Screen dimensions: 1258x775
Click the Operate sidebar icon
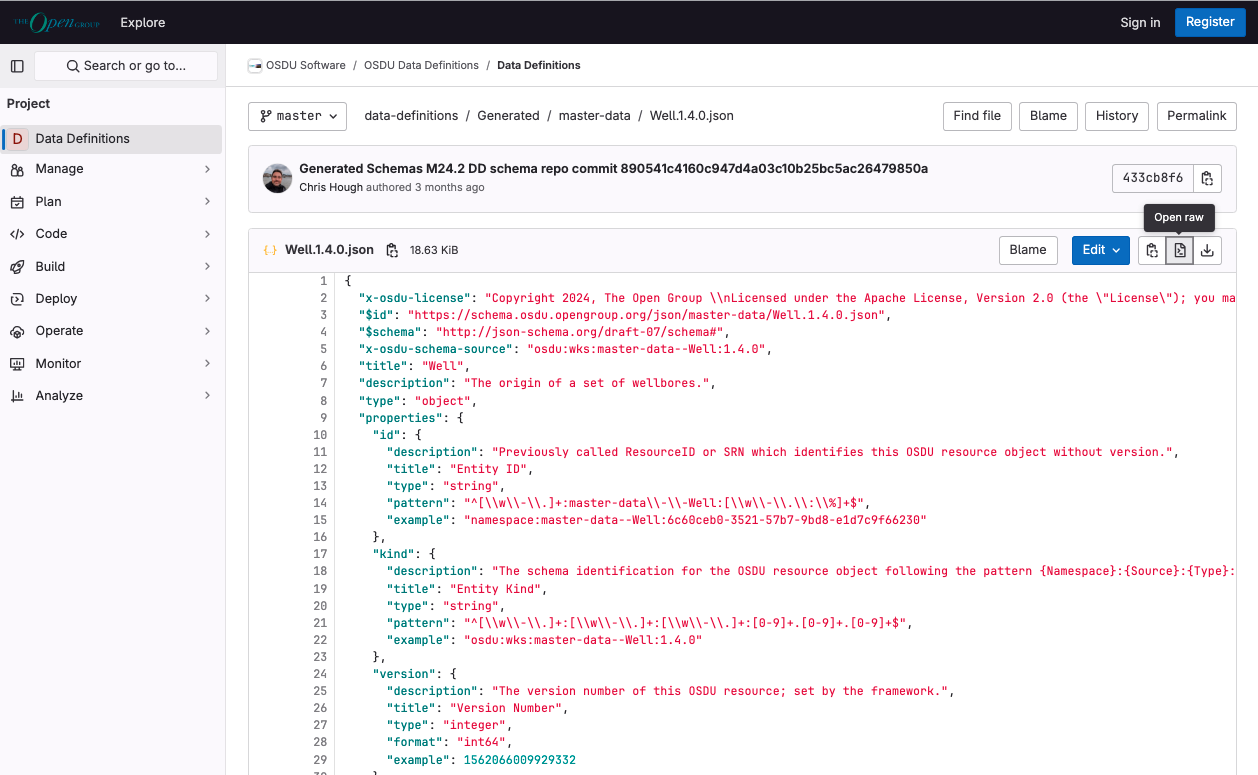17,331
